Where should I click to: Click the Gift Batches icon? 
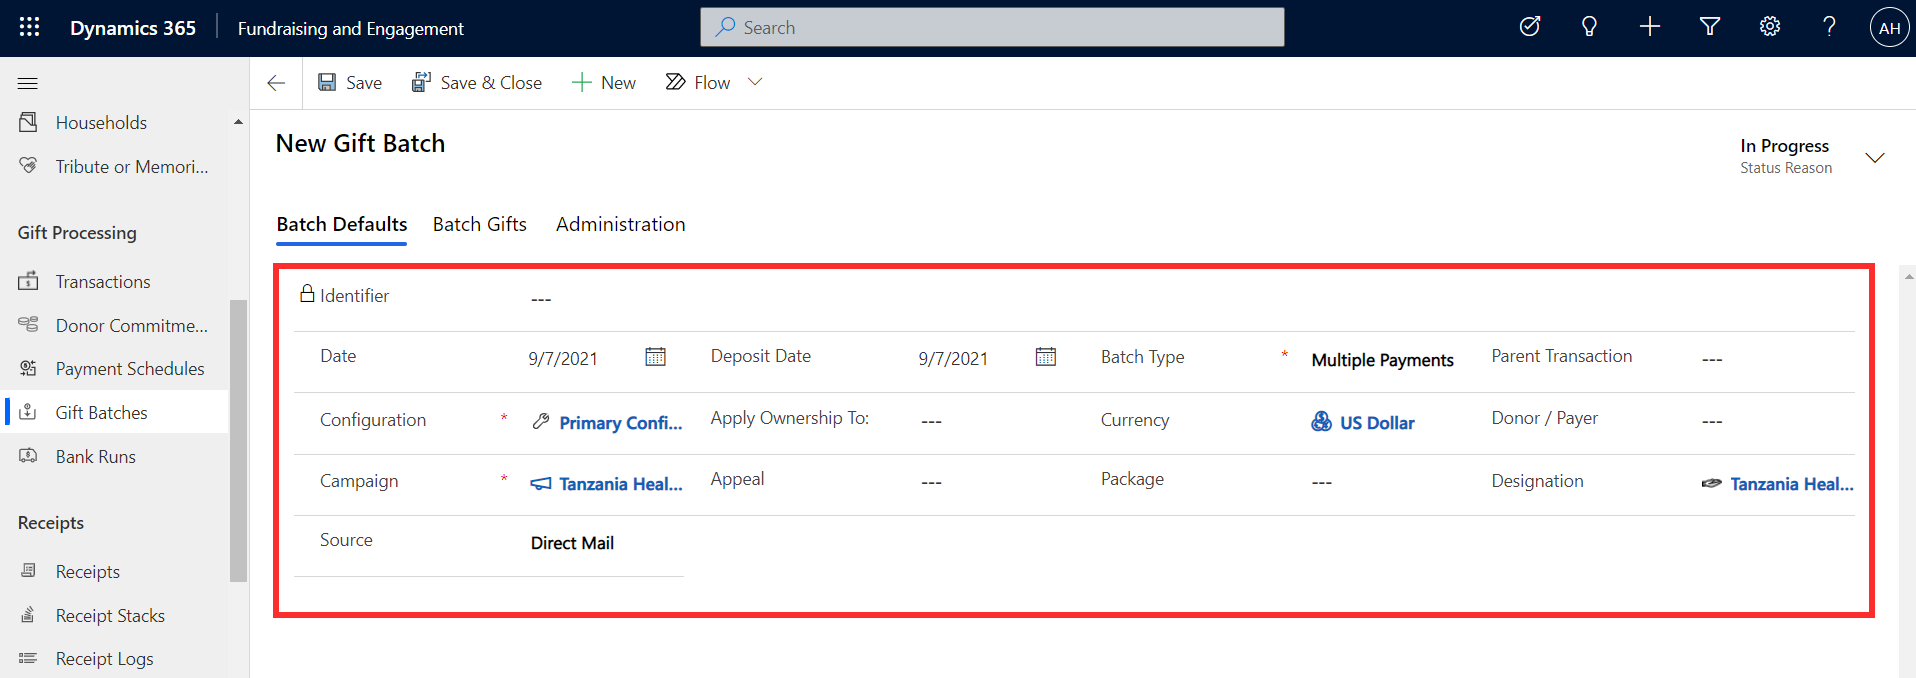[x=28, y=412]
